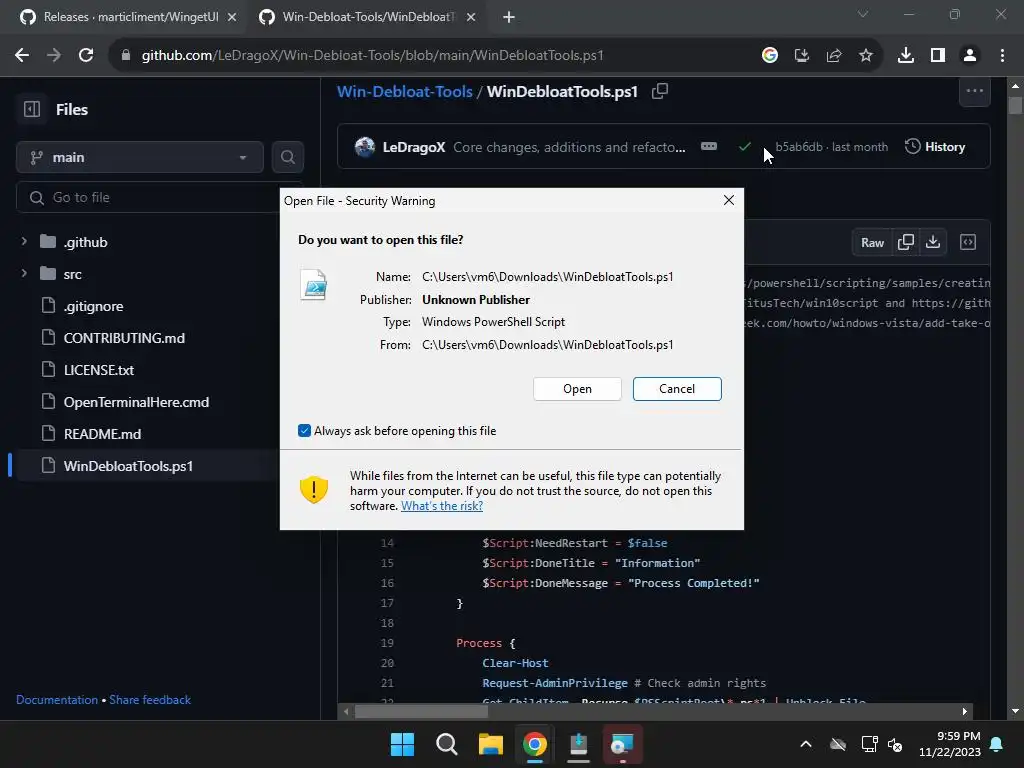Image resolution: width=1024 pixels, height=768 pixels.
Task: Open the What's the risk link
Action: coord(441,506)
